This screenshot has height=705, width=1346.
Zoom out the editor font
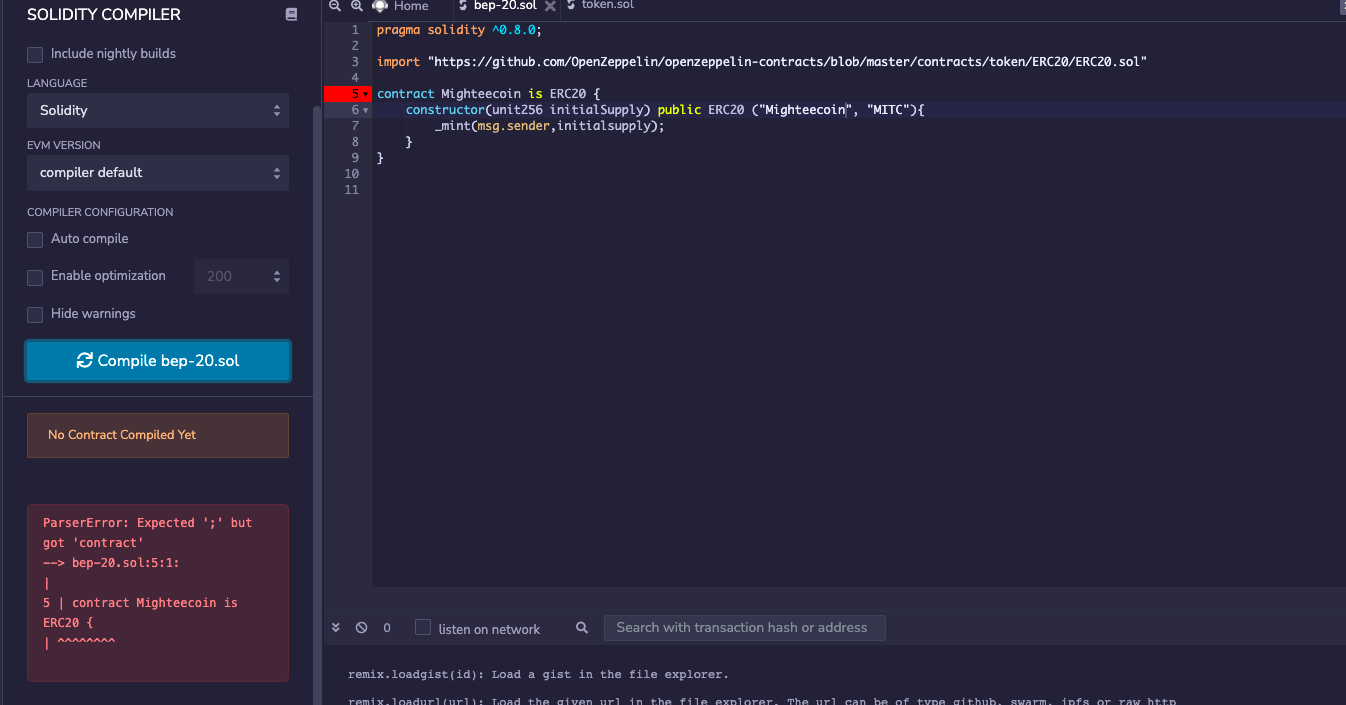335,6
